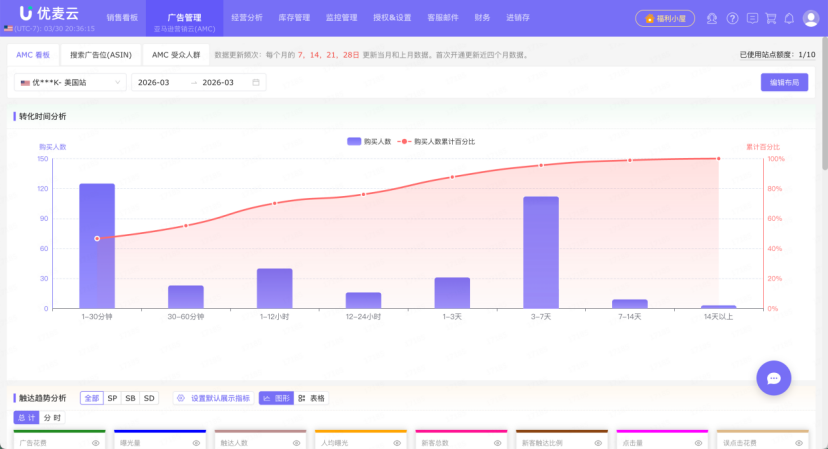Open 经营分析 in the top menu

click(x=246, y=18)
